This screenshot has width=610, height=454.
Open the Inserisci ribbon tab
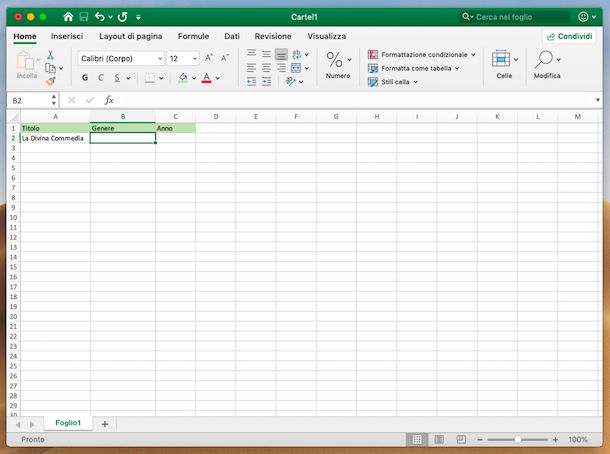point(67,35)
